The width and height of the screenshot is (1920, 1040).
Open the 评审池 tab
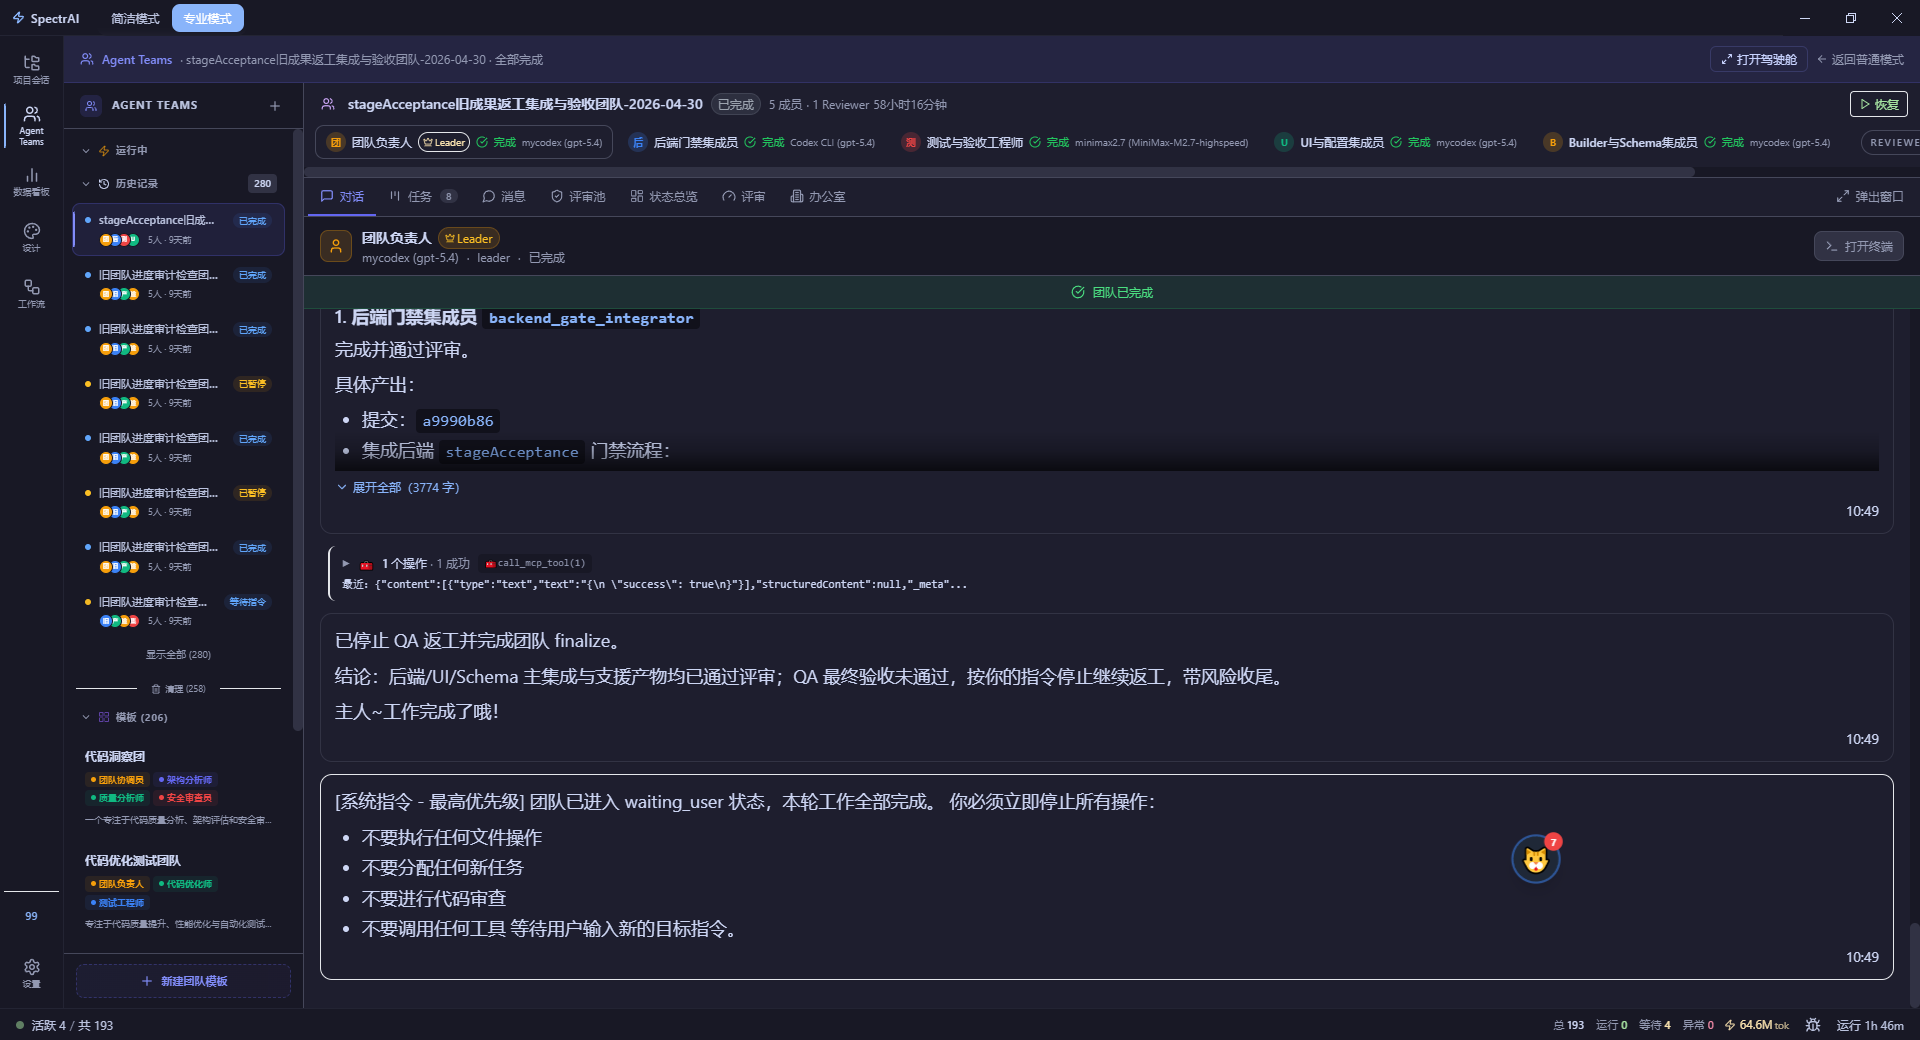[x=578, y=196]
